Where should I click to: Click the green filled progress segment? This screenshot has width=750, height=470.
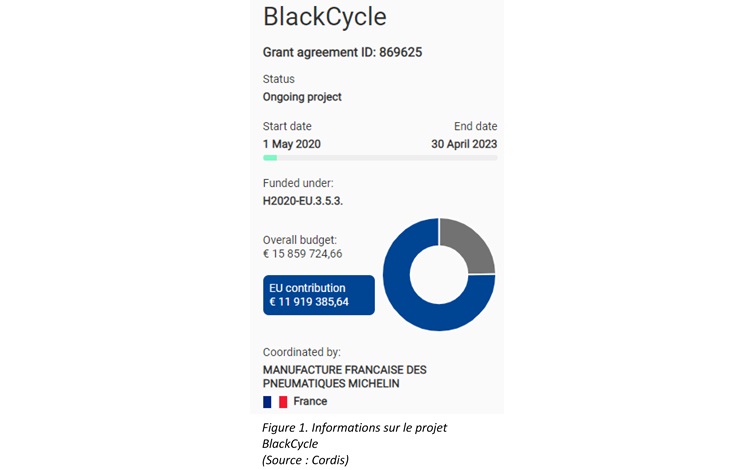[270, 158]
